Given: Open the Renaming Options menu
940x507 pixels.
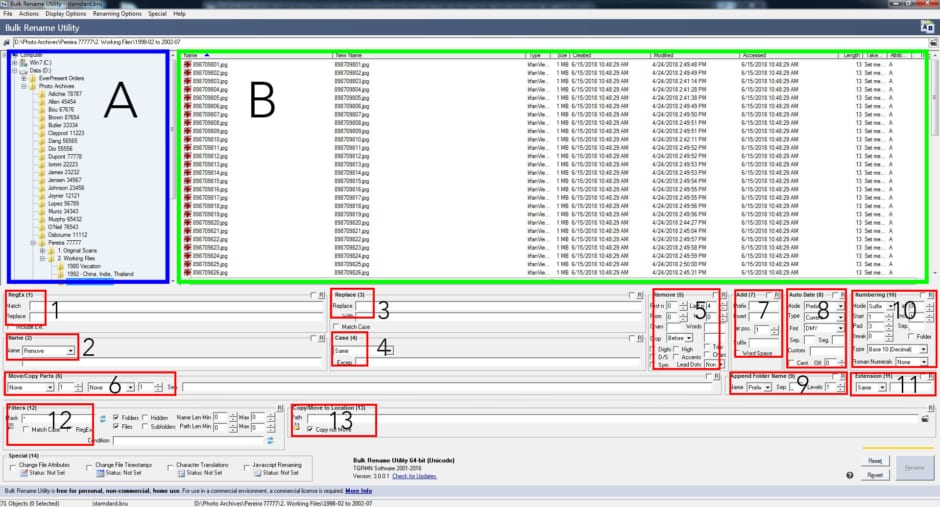Looking at the screenshot, I should click(119, 14).
